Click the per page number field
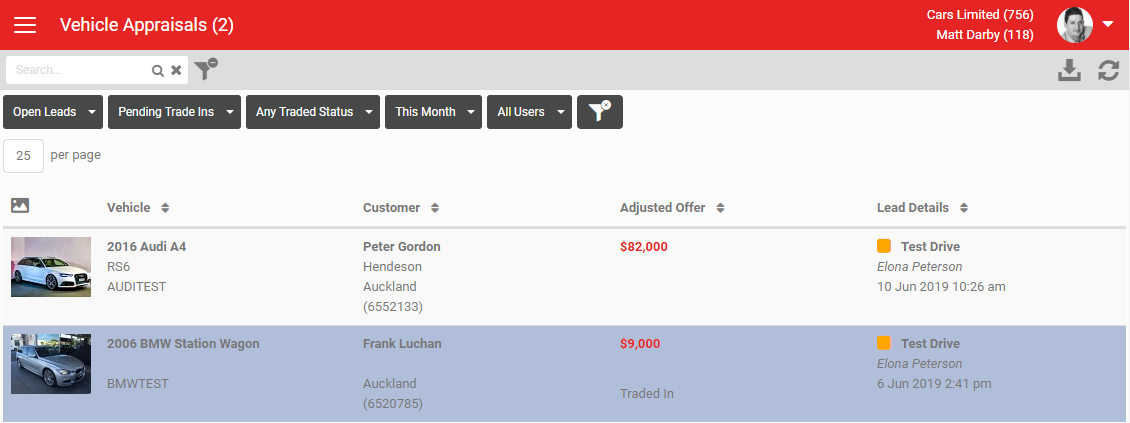 click(24, 156)
